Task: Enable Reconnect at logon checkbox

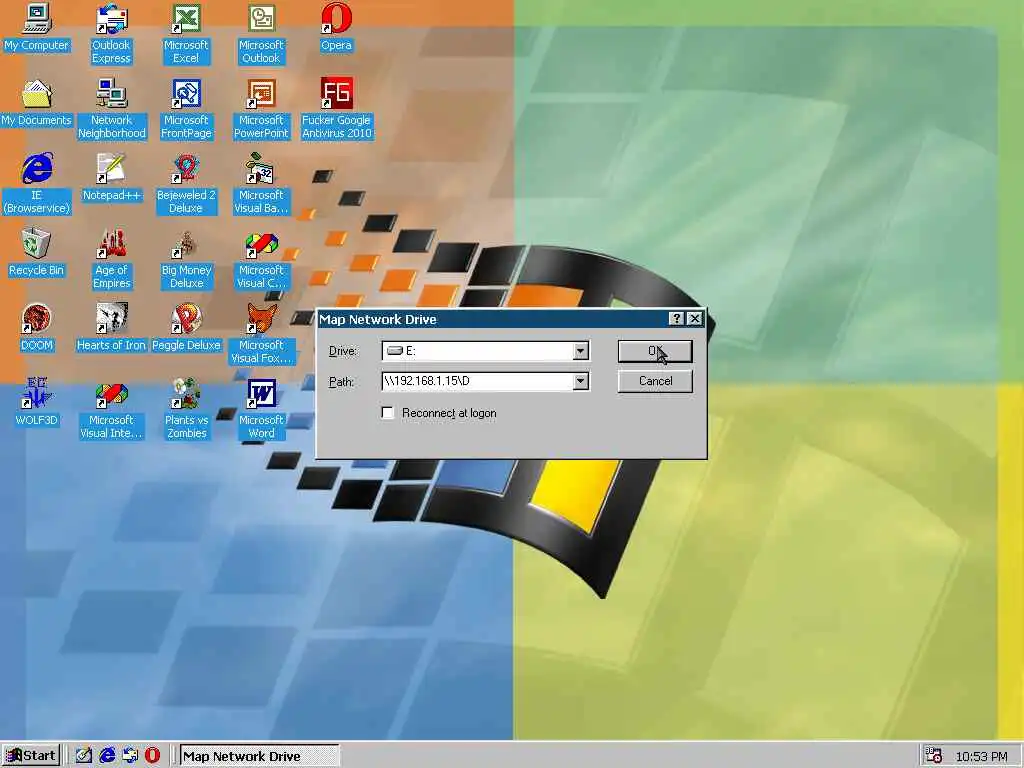Action: pos(388,413)
